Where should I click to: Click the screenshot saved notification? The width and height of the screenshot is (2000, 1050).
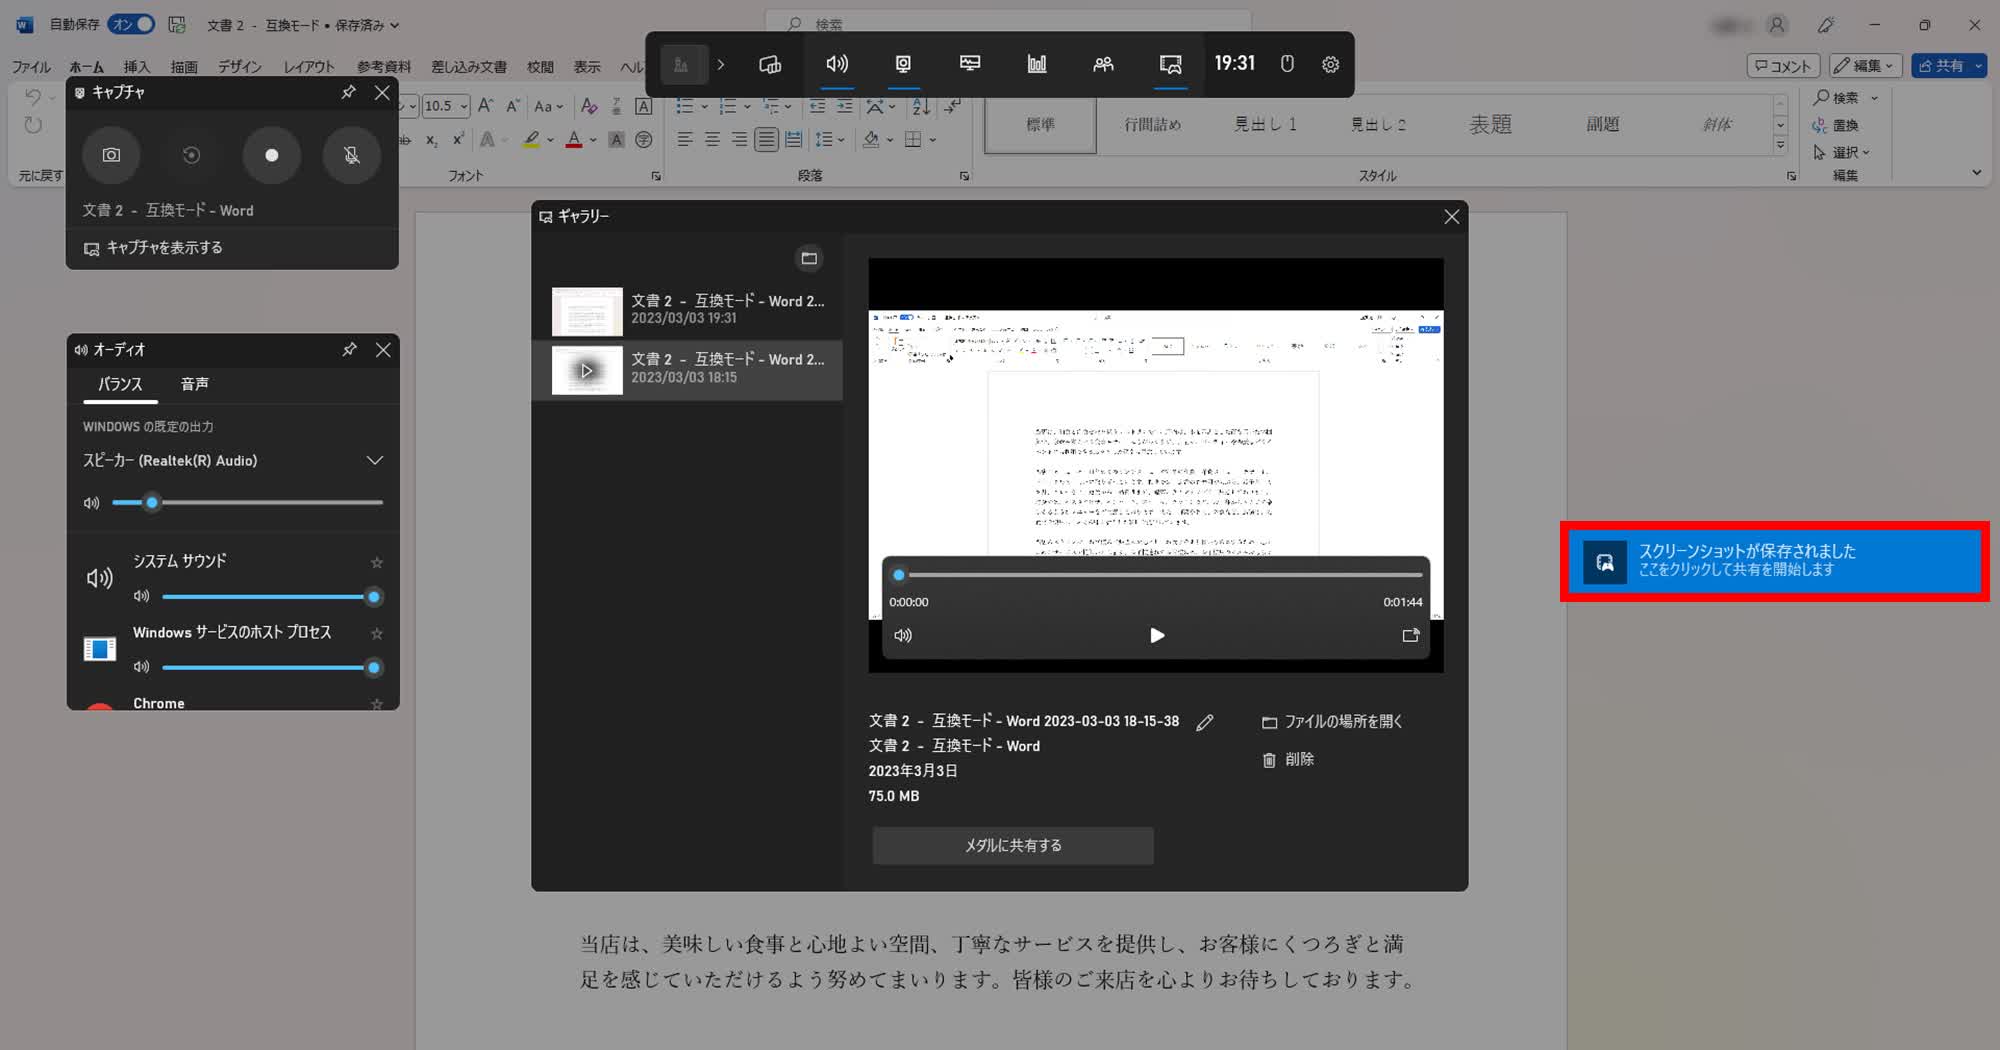(1775, 562)
